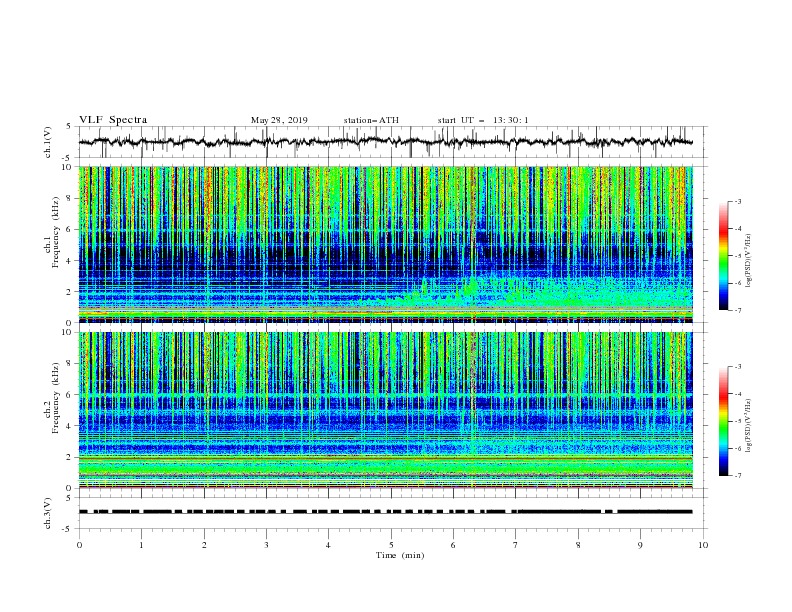Click the time axis tick label '10'
This screenshot has width=792, height=612.
(x=703, y=545)
